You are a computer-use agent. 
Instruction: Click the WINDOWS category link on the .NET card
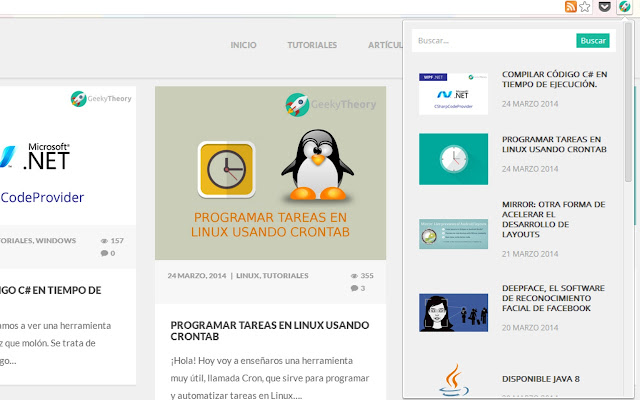point(56,241)
